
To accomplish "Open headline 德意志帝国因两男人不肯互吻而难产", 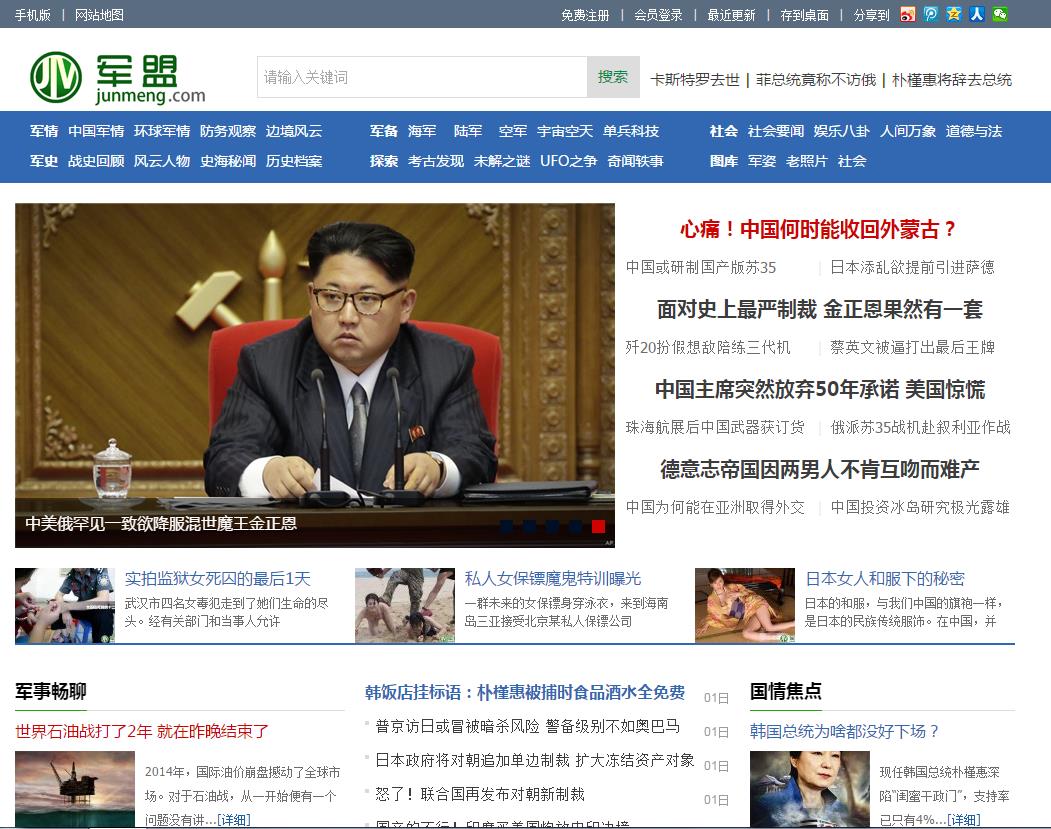I will coord(820,469).
